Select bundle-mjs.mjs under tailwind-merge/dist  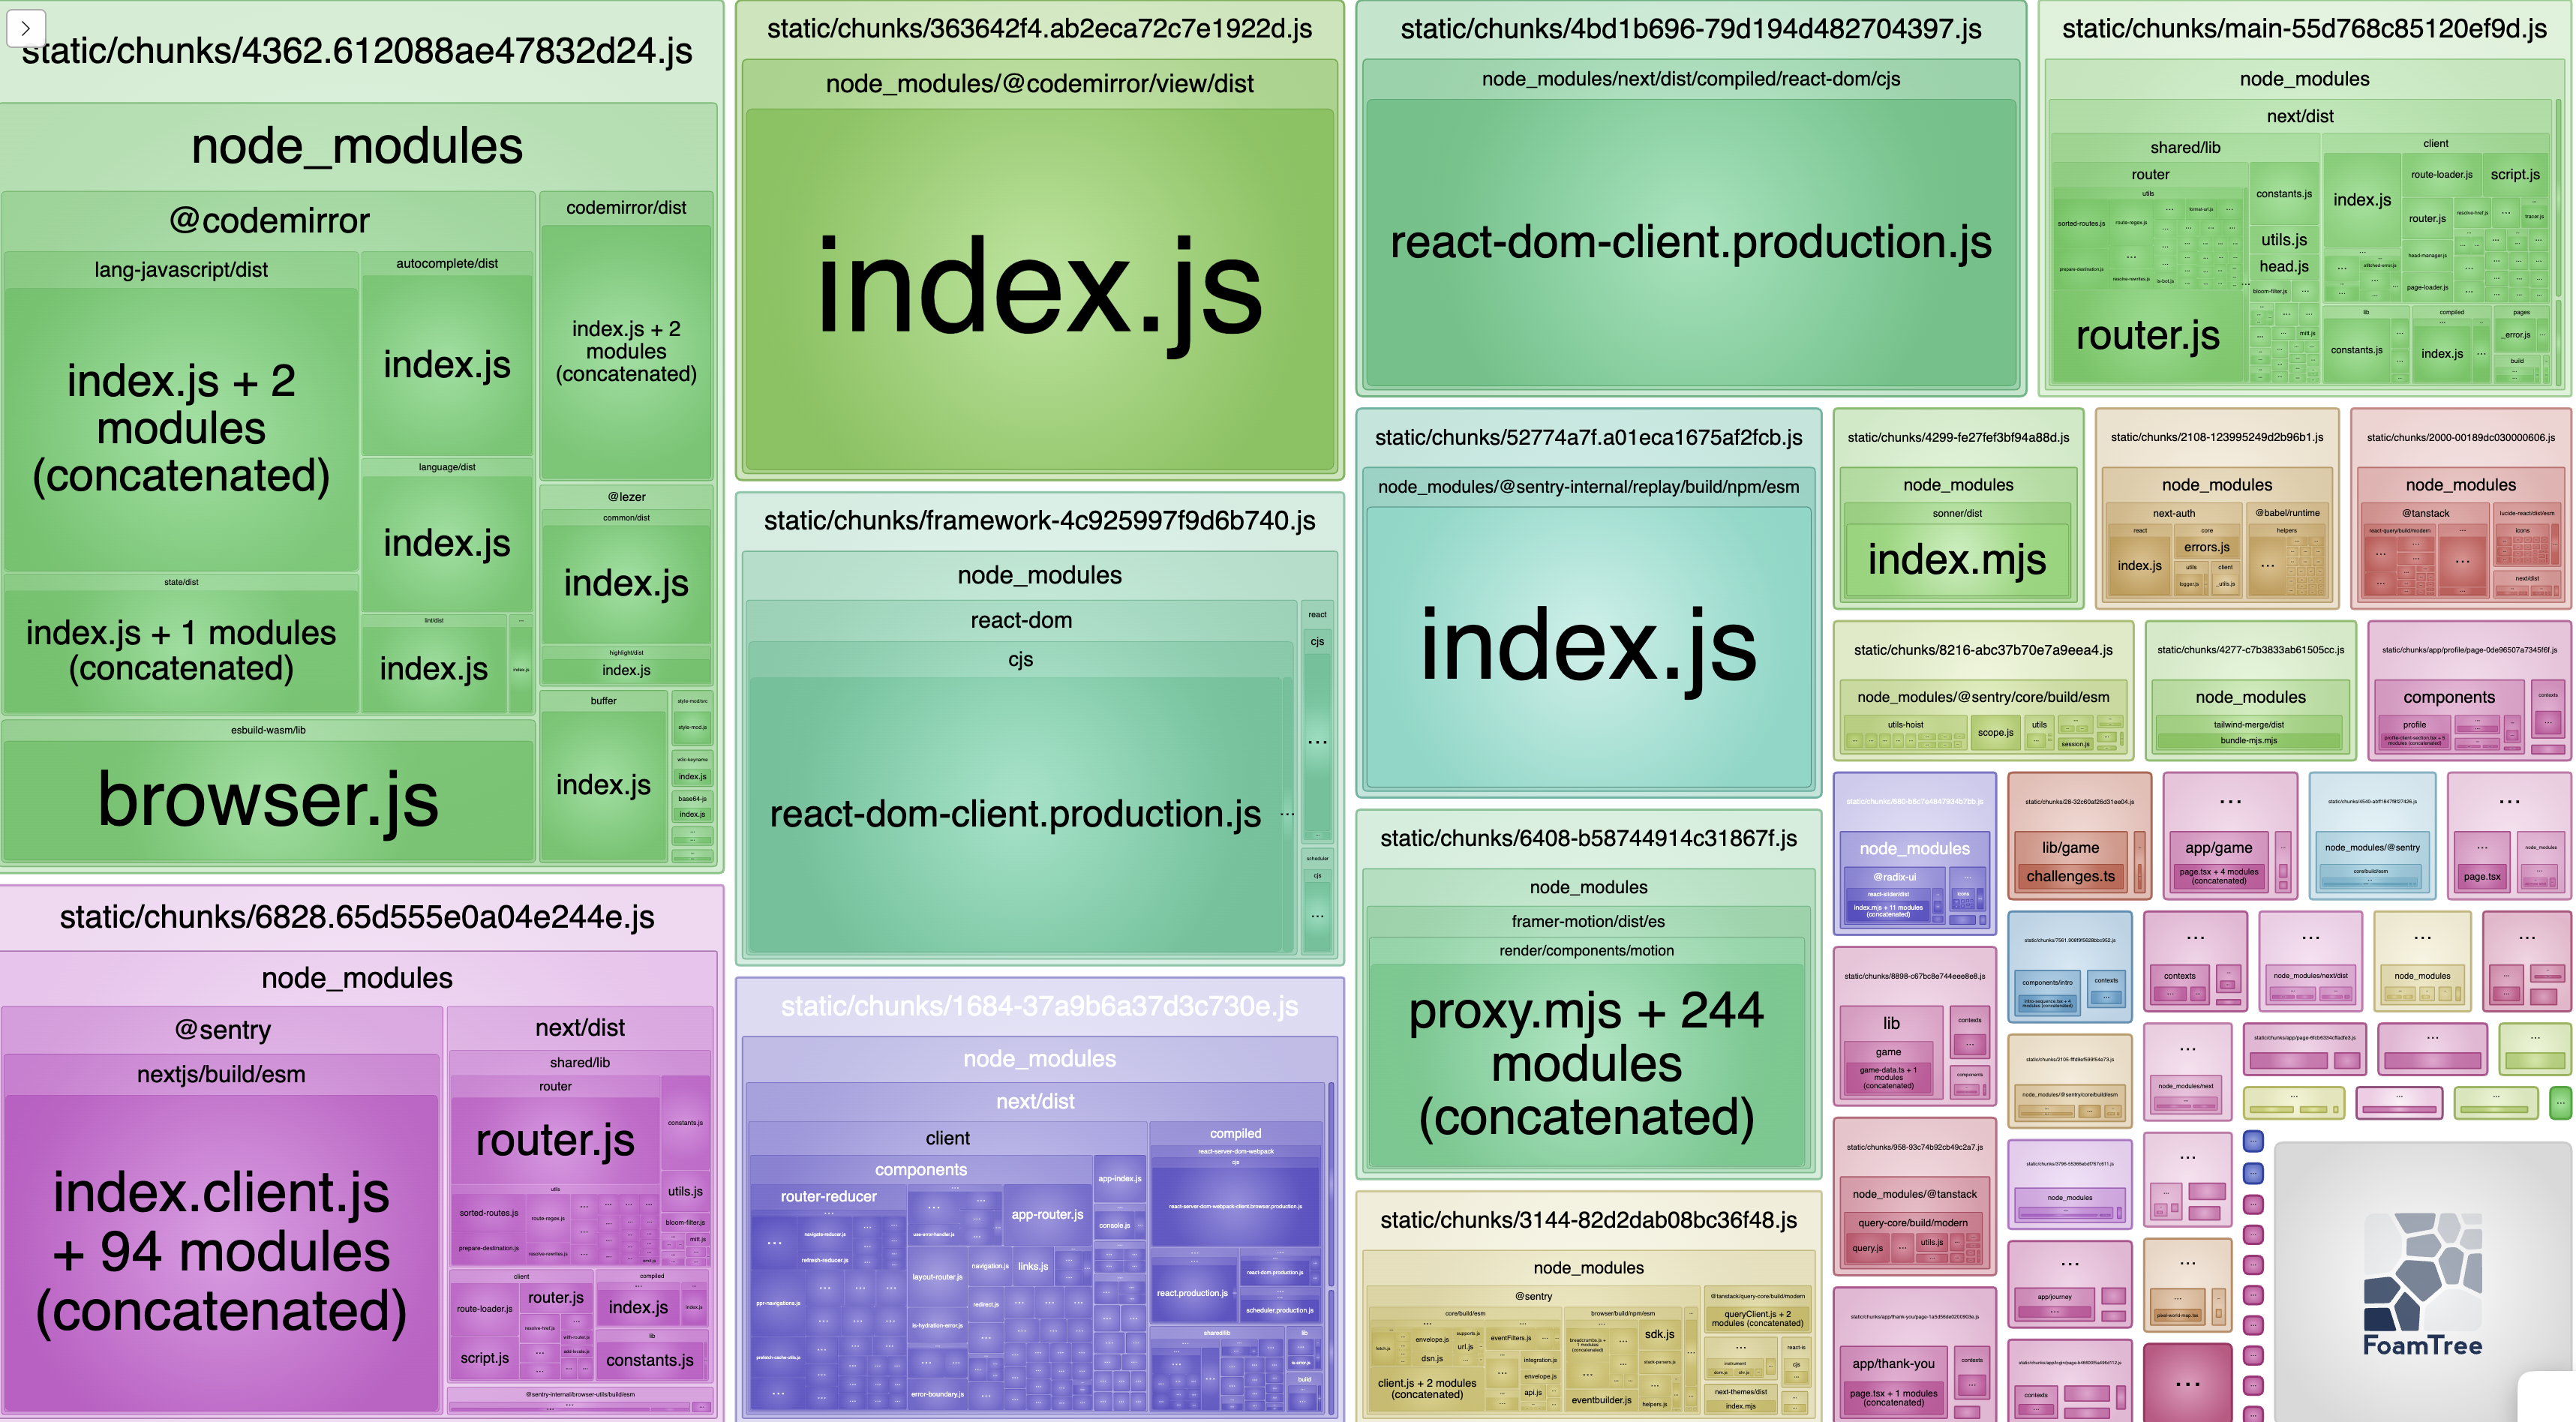coord(2248,741)
